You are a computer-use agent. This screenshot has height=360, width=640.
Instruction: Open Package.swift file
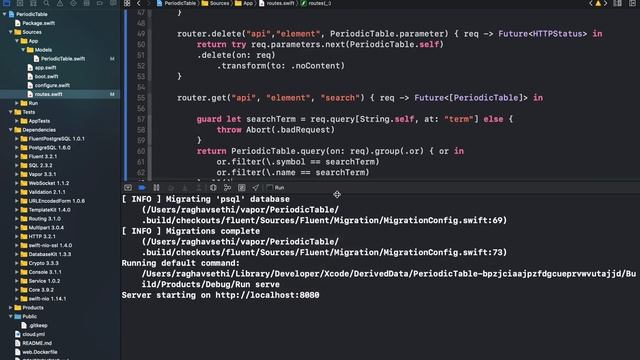(x=38, y=23)
